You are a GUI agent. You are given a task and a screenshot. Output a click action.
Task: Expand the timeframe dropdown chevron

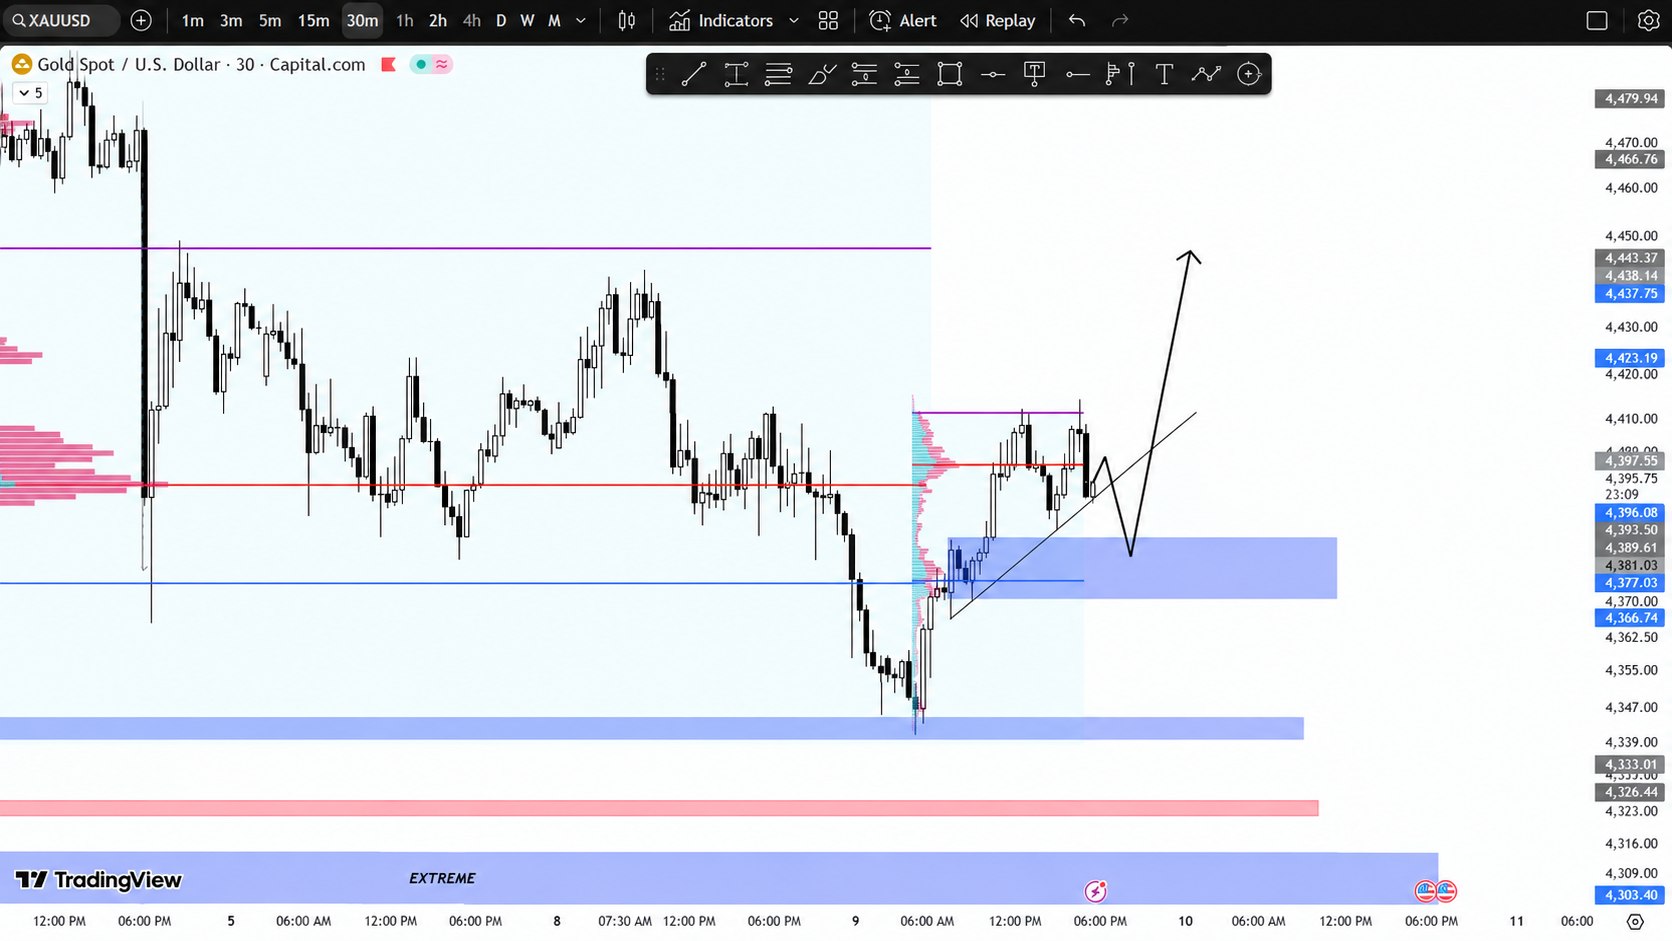tap(581, 20)
